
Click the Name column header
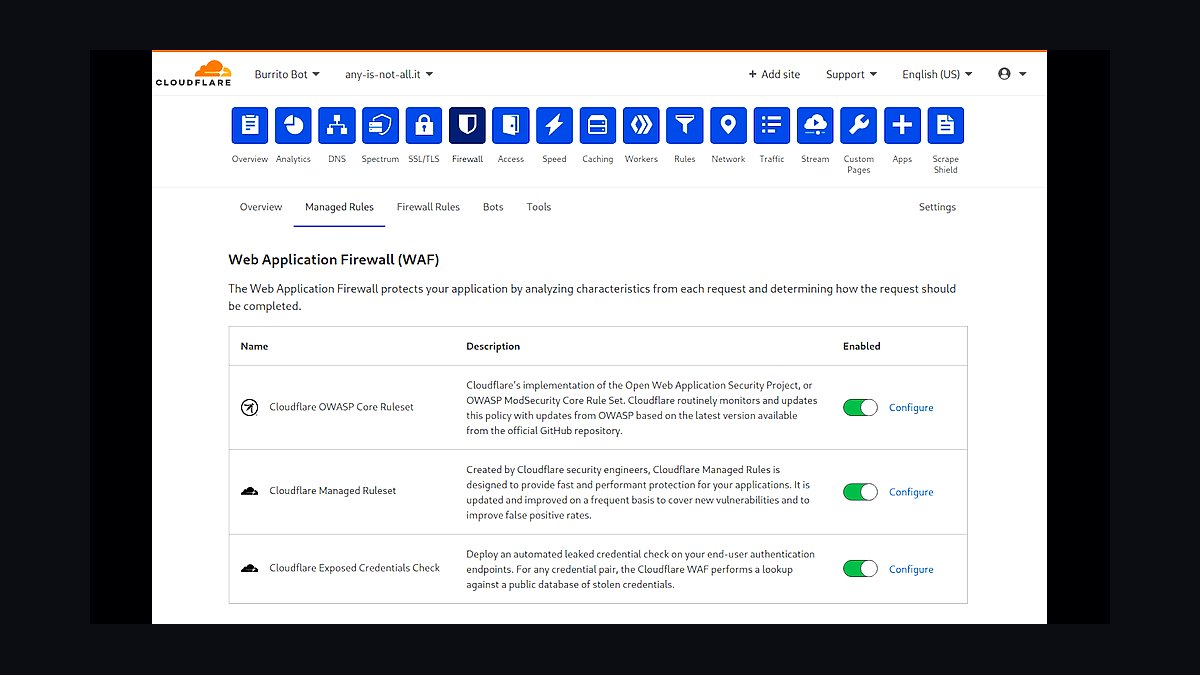254,346
